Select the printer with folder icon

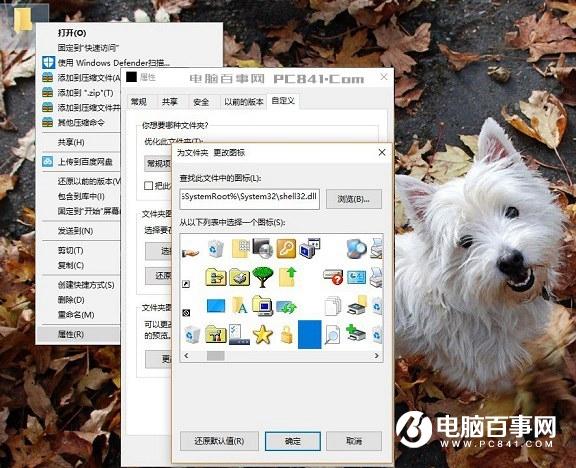click(x=356, y=305)
